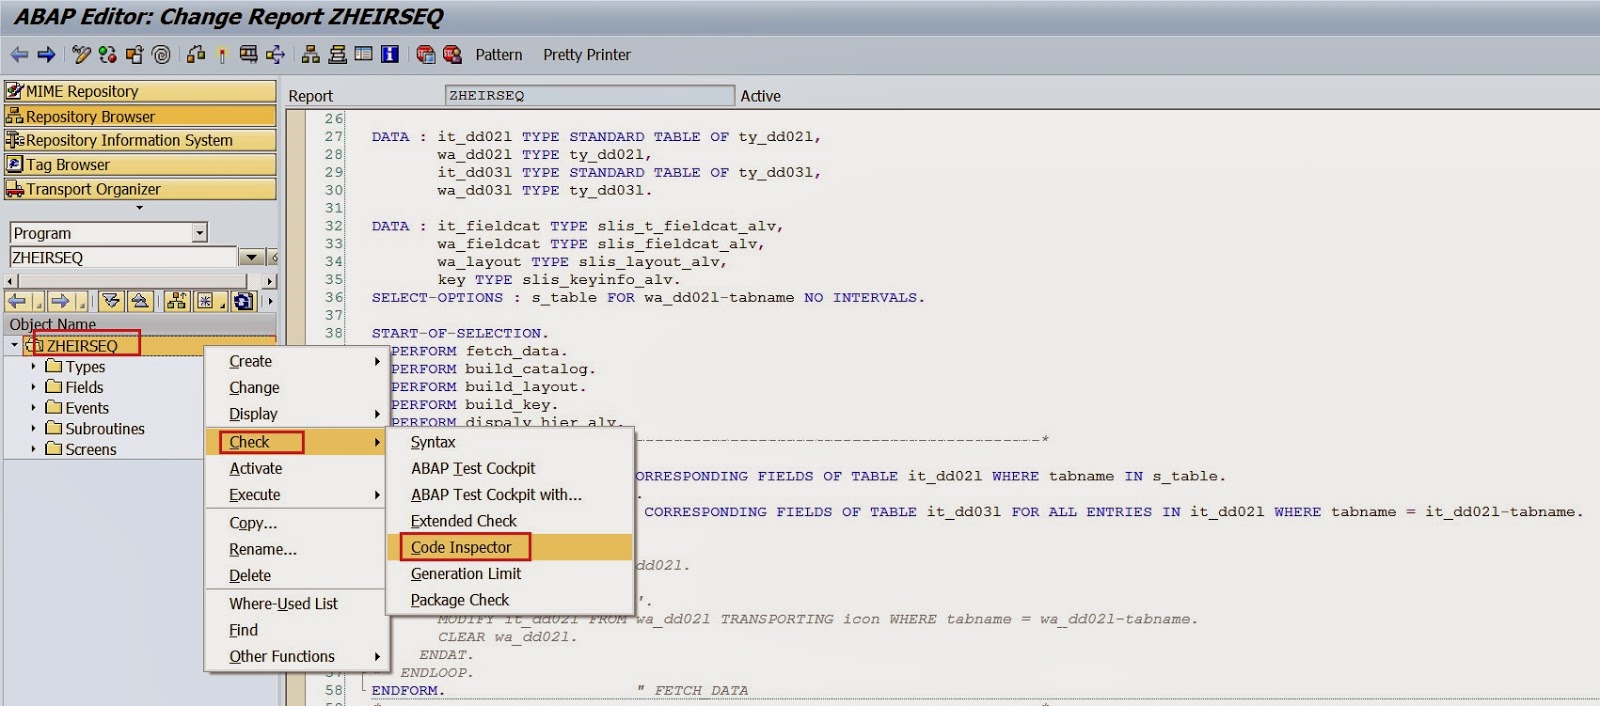
Task: Click the Set/Delete Session Breakpoint stop icon
Action: coord(426,55)
